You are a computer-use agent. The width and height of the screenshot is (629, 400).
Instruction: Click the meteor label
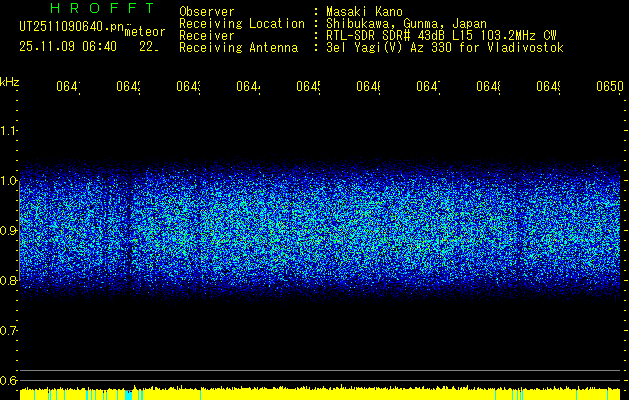click(x=145, y=32)
